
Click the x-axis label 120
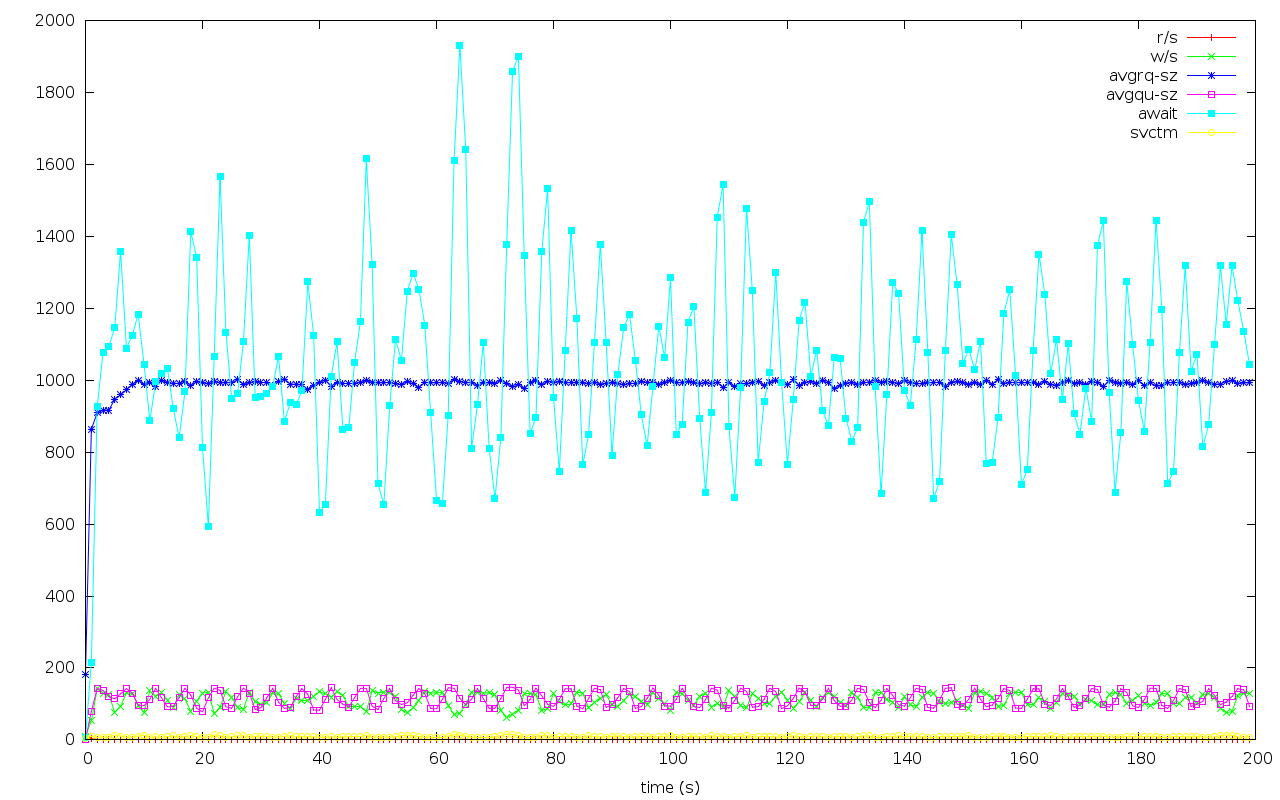click(x=788, y=759)
